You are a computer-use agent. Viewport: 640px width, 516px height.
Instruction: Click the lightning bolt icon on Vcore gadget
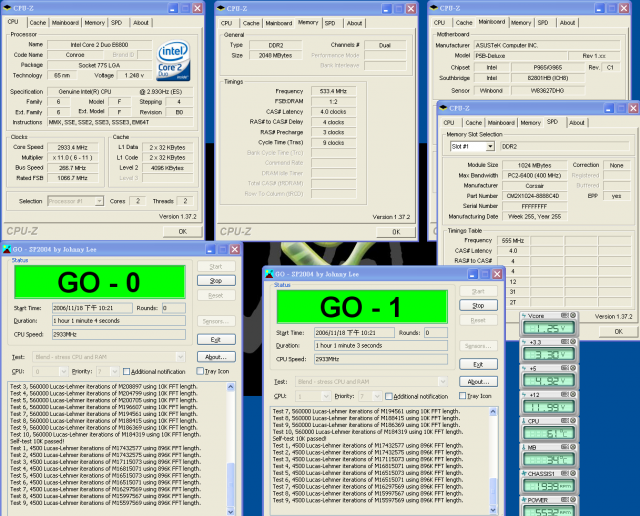pyautogui.click(x=524, y=316)
